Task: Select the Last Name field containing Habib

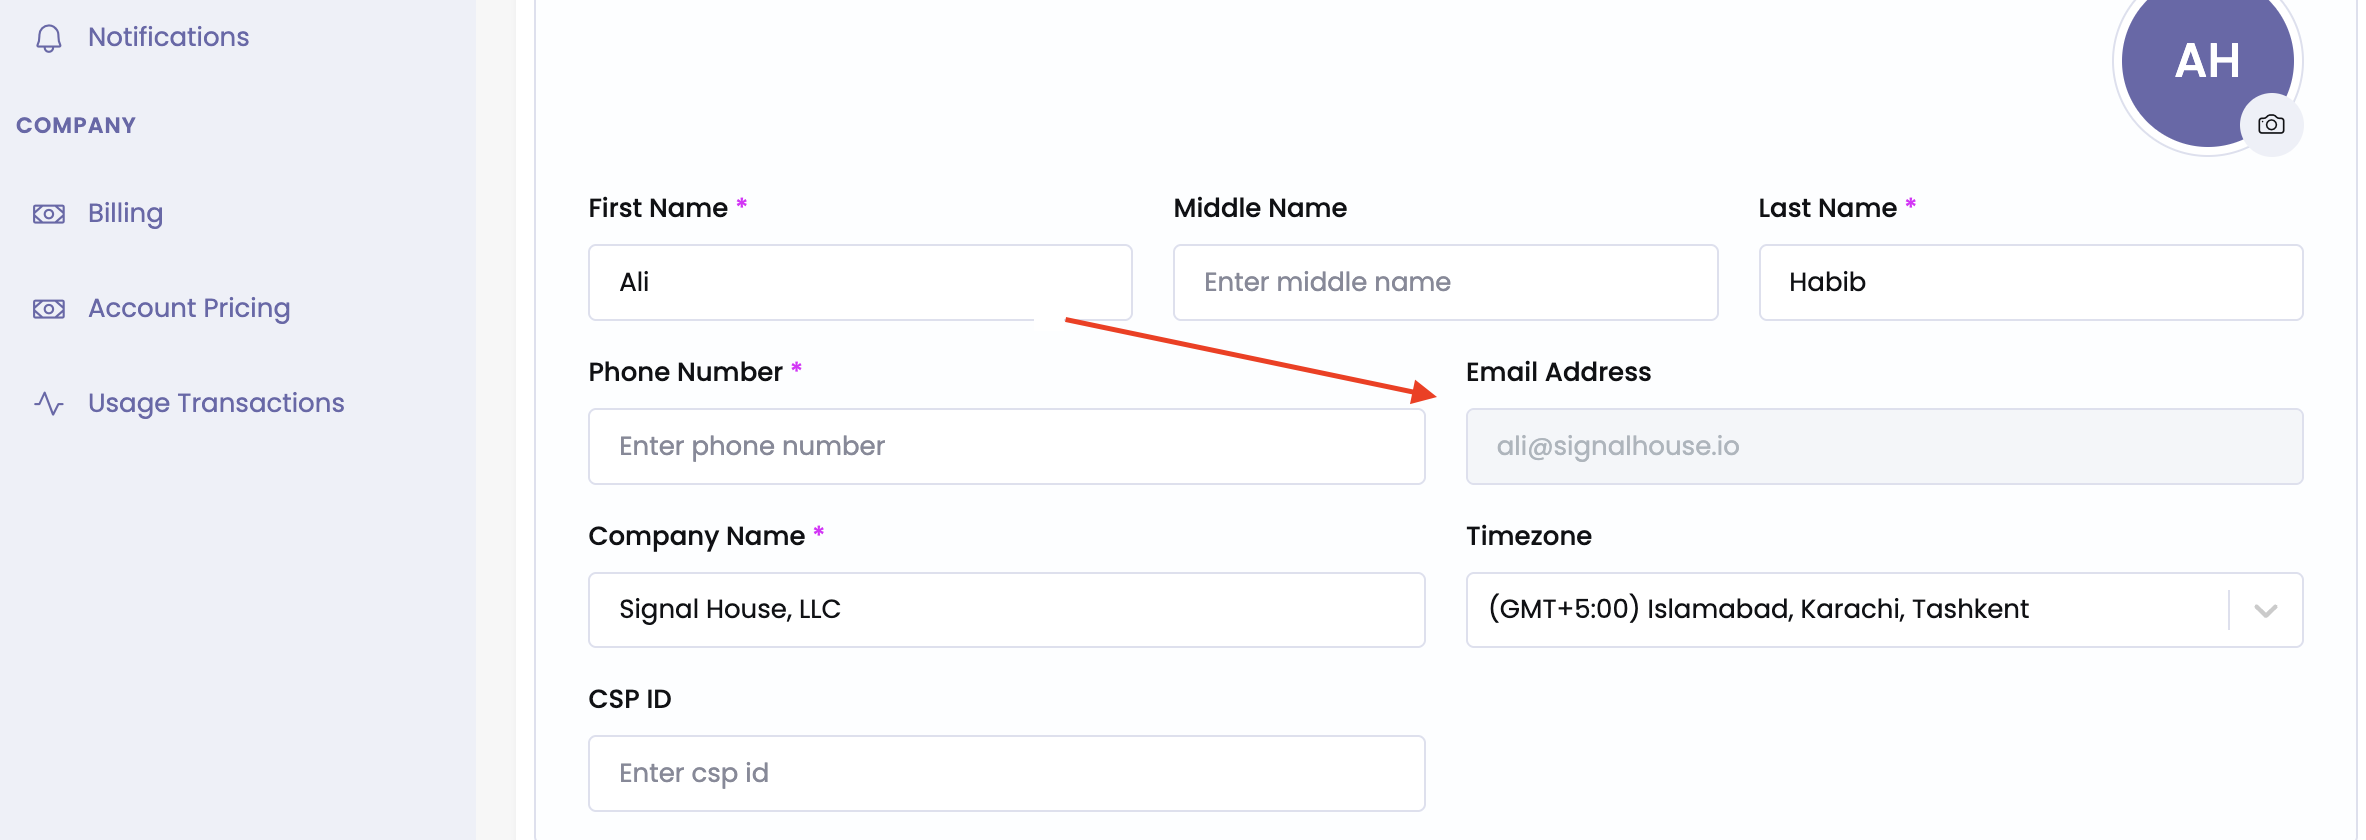Action: [x=2030, y=283]
